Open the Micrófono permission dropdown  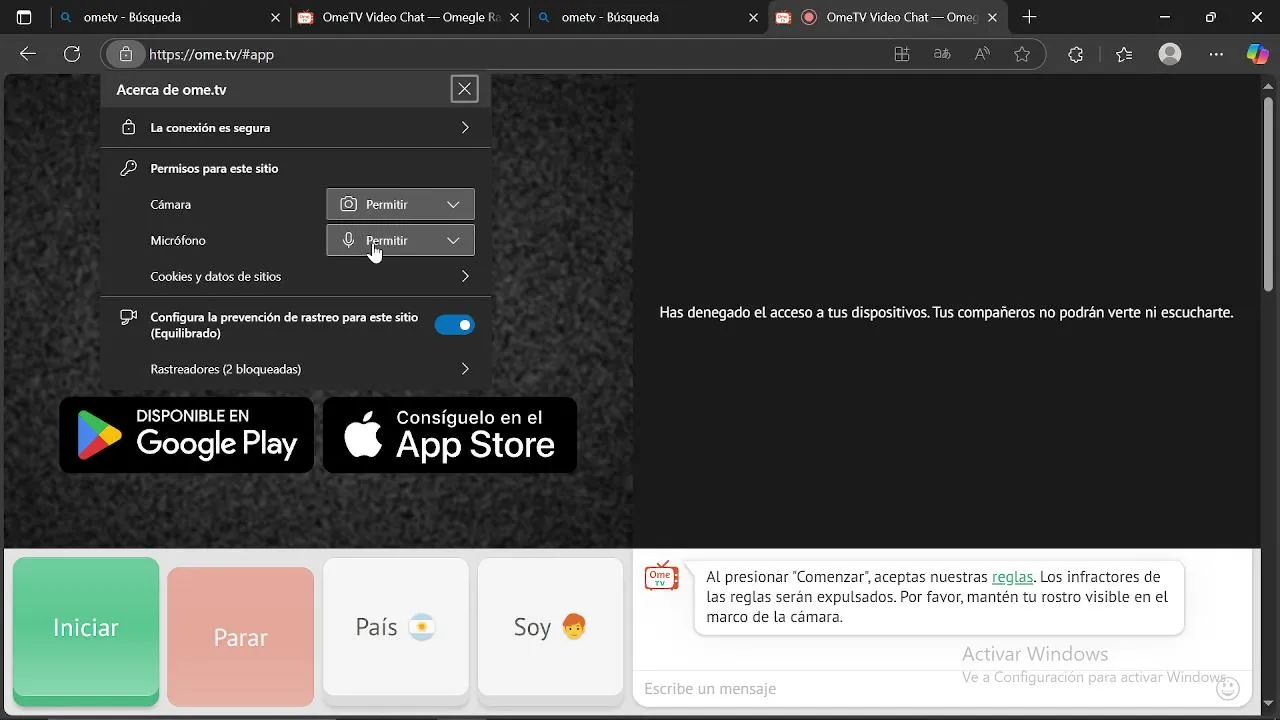pos(400,240)
